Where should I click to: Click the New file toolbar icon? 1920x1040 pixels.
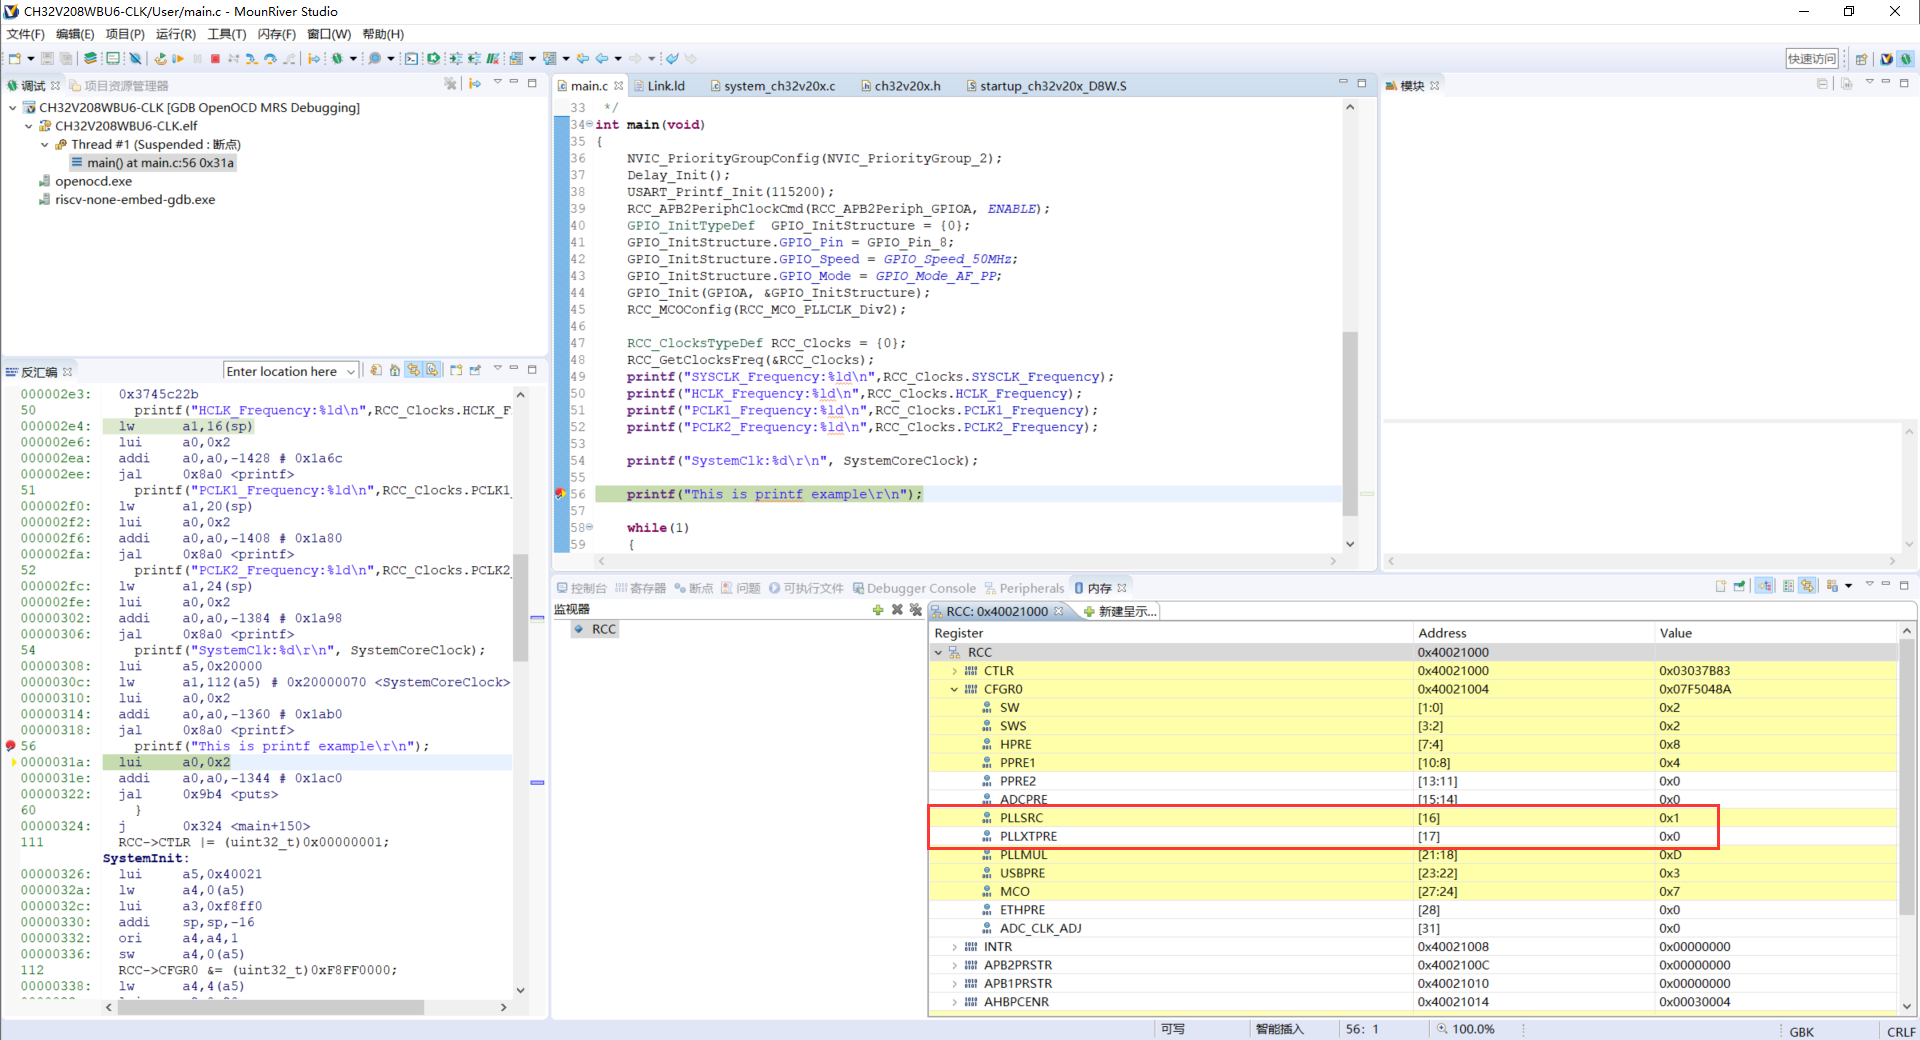pos(15,59)
